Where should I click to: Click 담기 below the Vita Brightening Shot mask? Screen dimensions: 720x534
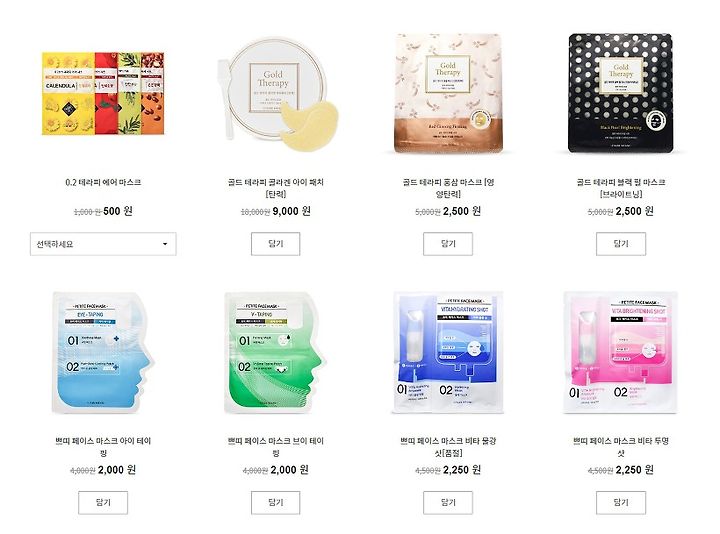click(621, 503)
